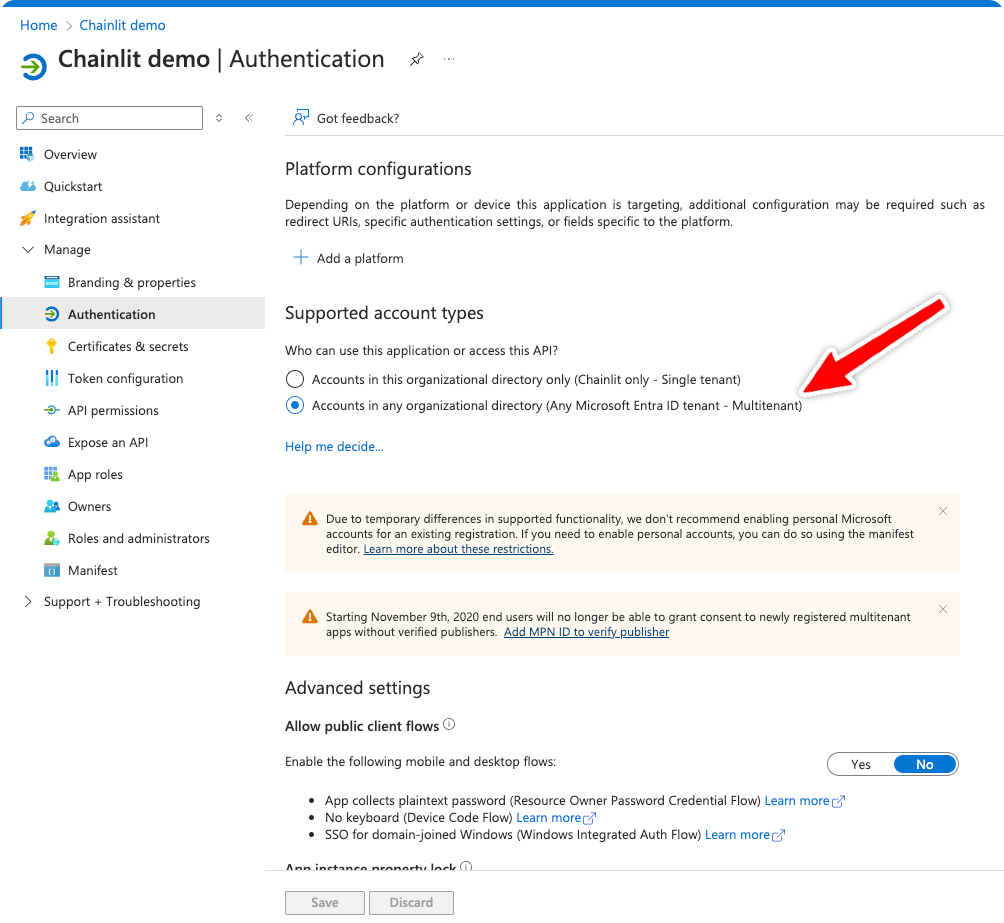Click Learn more for Resource Owner Password flow
Image resolution: width=1004 pixels, height=923 pixels.
(797, 801)
